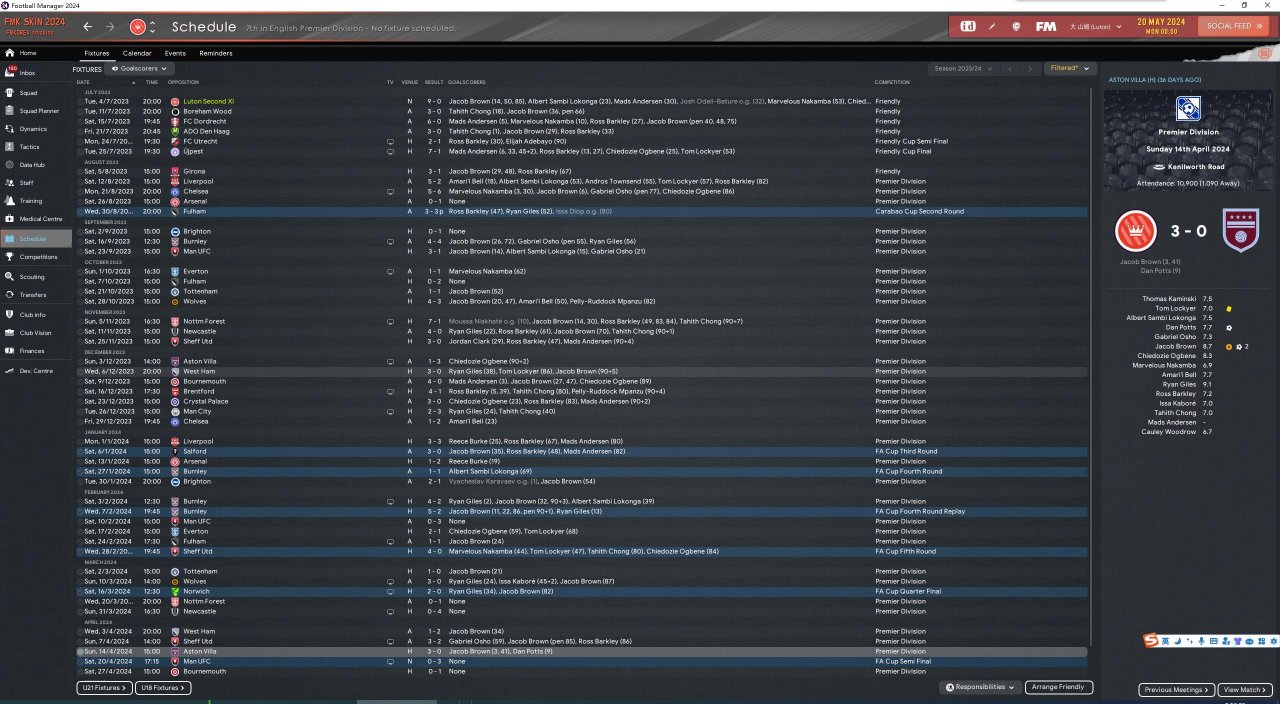
Task: Click the COMPETITION column header
Action: (892, 82)
